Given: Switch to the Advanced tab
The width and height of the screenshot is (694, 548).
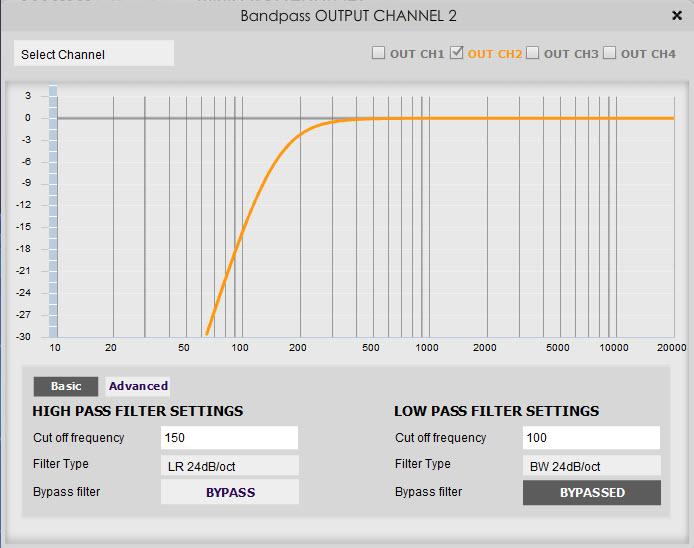Looking at the screenshot, I should coord(138,386).
